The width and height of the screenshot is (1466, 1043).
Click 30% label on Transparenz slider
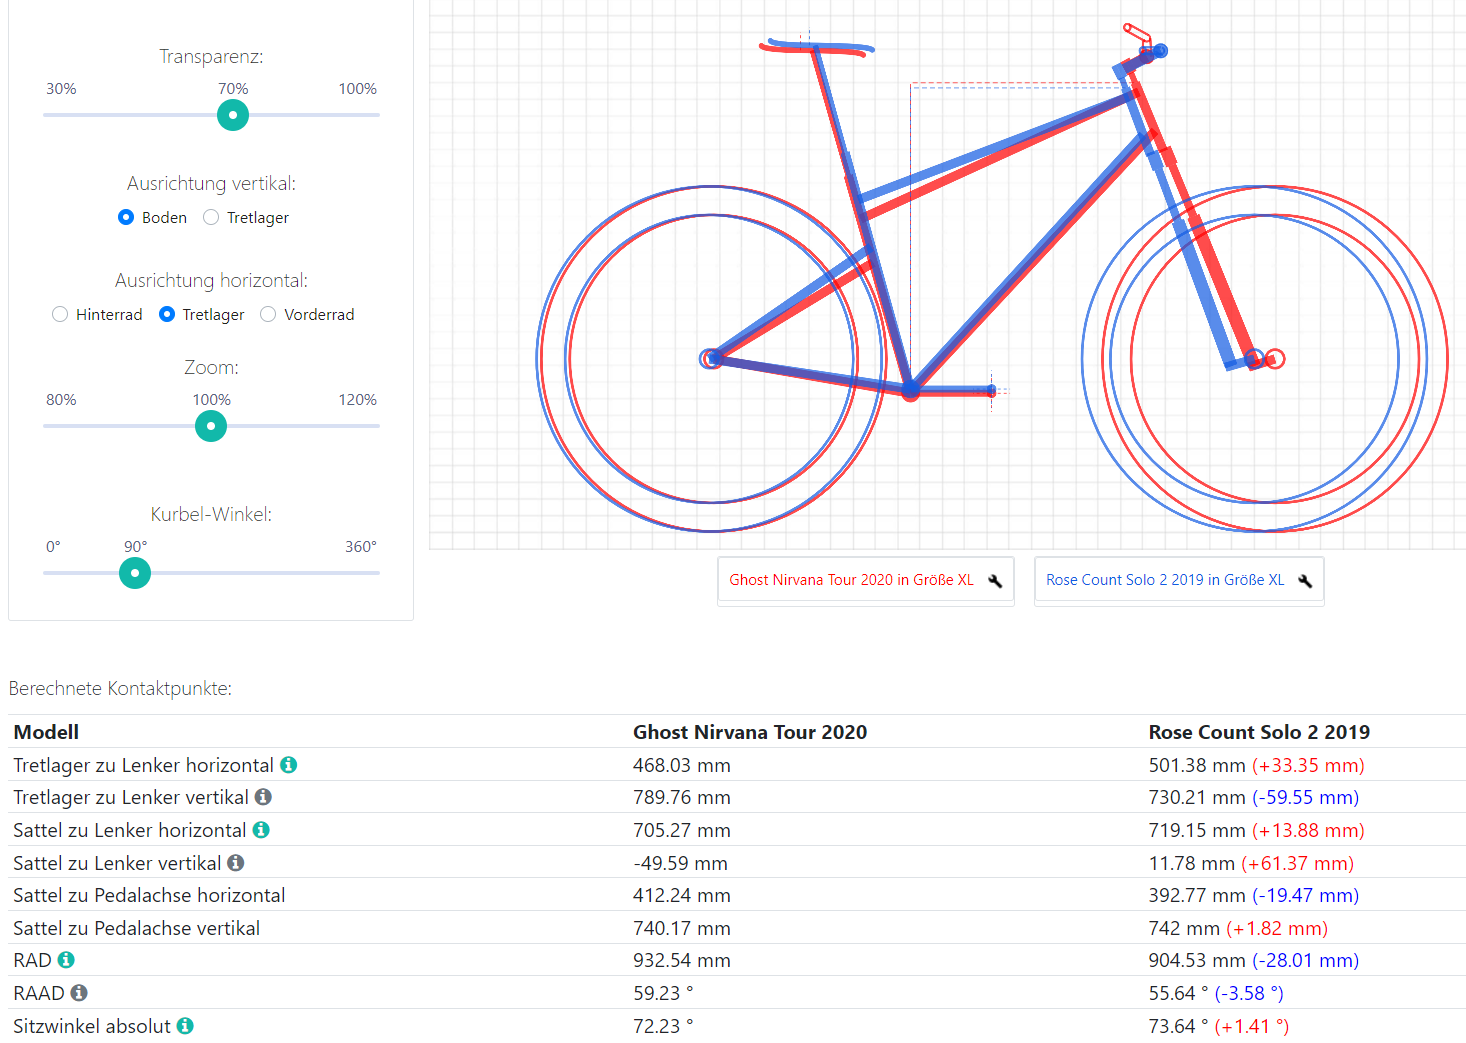click(x=61, y=89)
